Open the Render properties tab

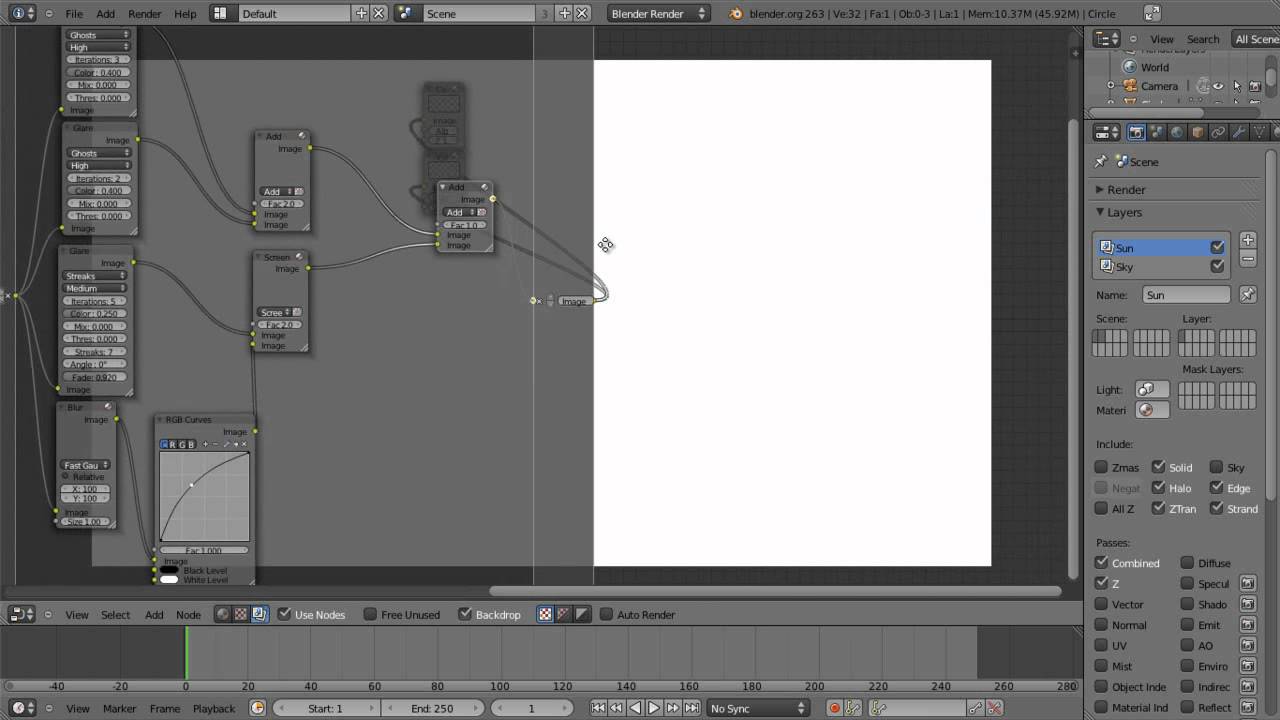pos(1136,132)
